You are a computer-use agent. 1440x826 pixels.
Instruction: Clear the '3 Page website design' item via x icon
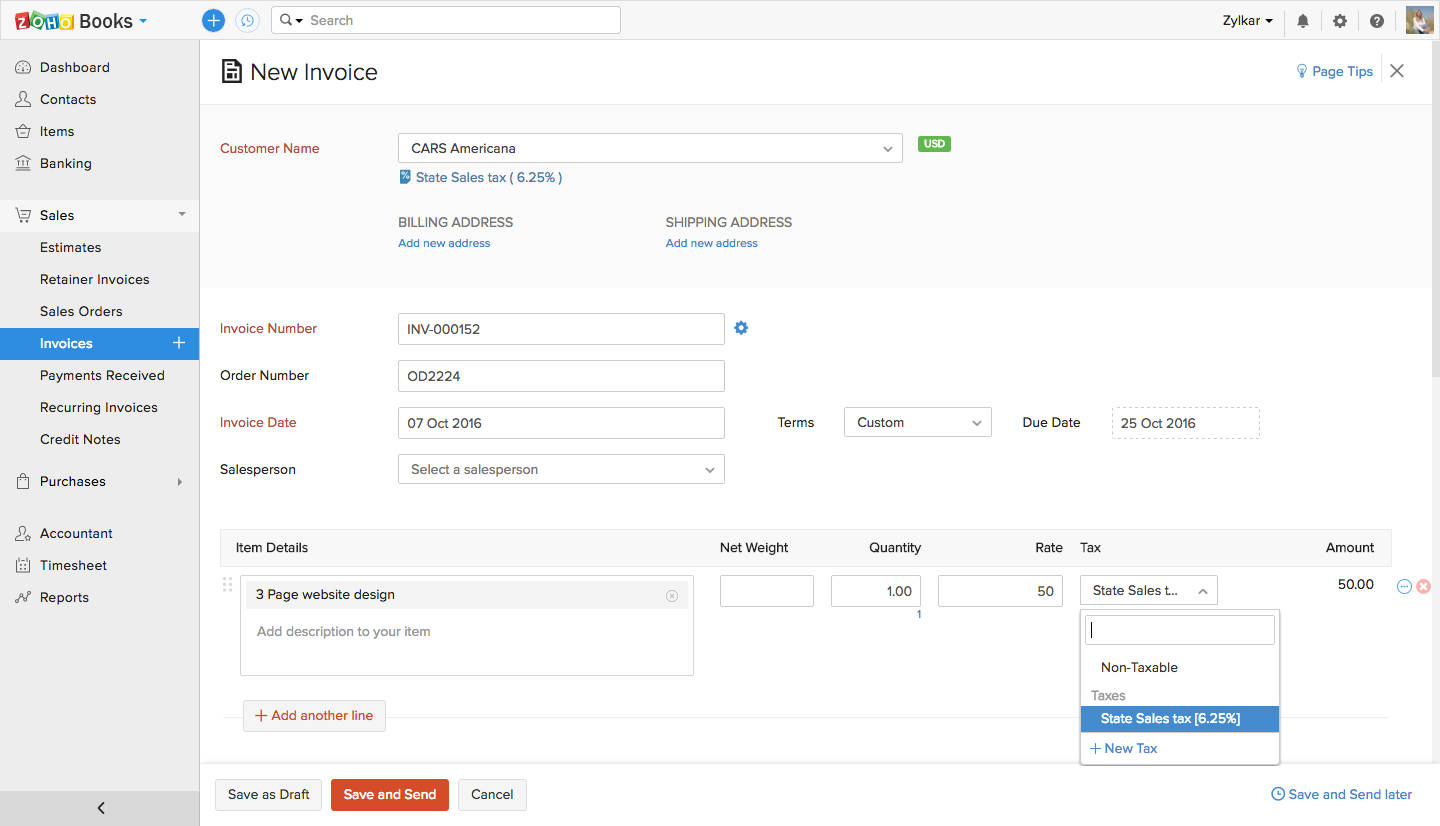coord(672,594)
